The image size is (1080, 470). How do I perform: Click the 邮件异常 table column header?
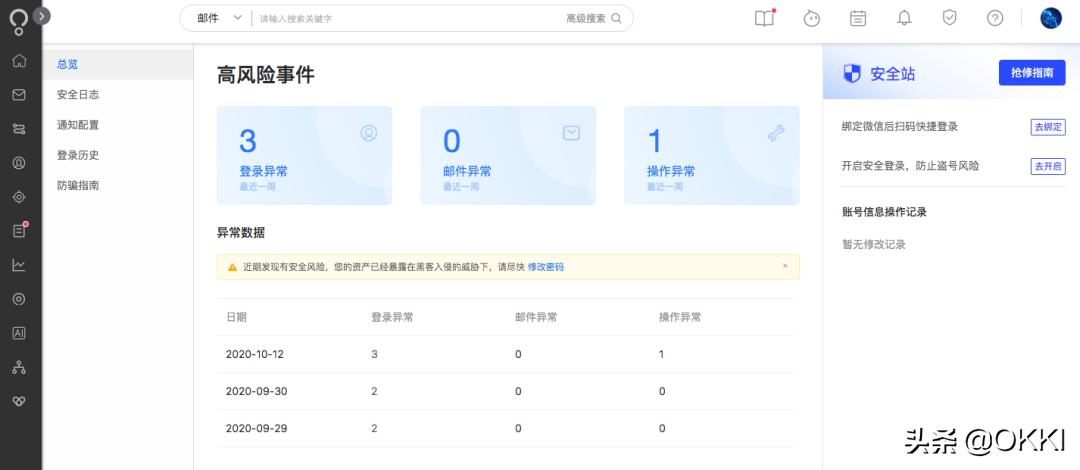click(x=537, y=317)
